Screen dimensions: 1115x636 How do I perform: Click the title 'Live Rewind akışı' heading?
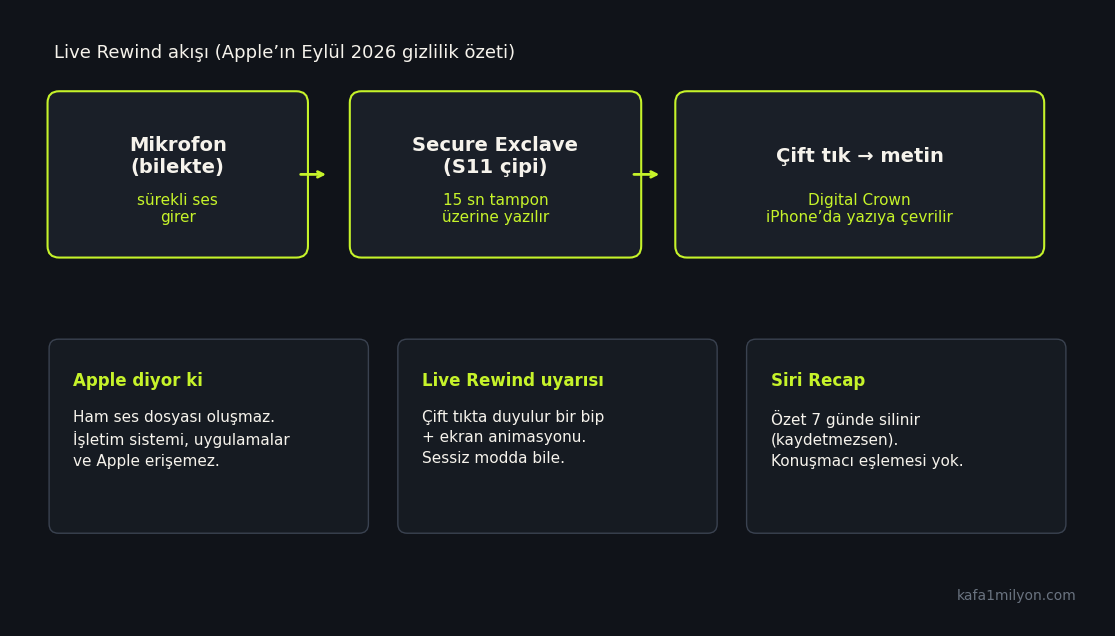click(x=284, y=53)
